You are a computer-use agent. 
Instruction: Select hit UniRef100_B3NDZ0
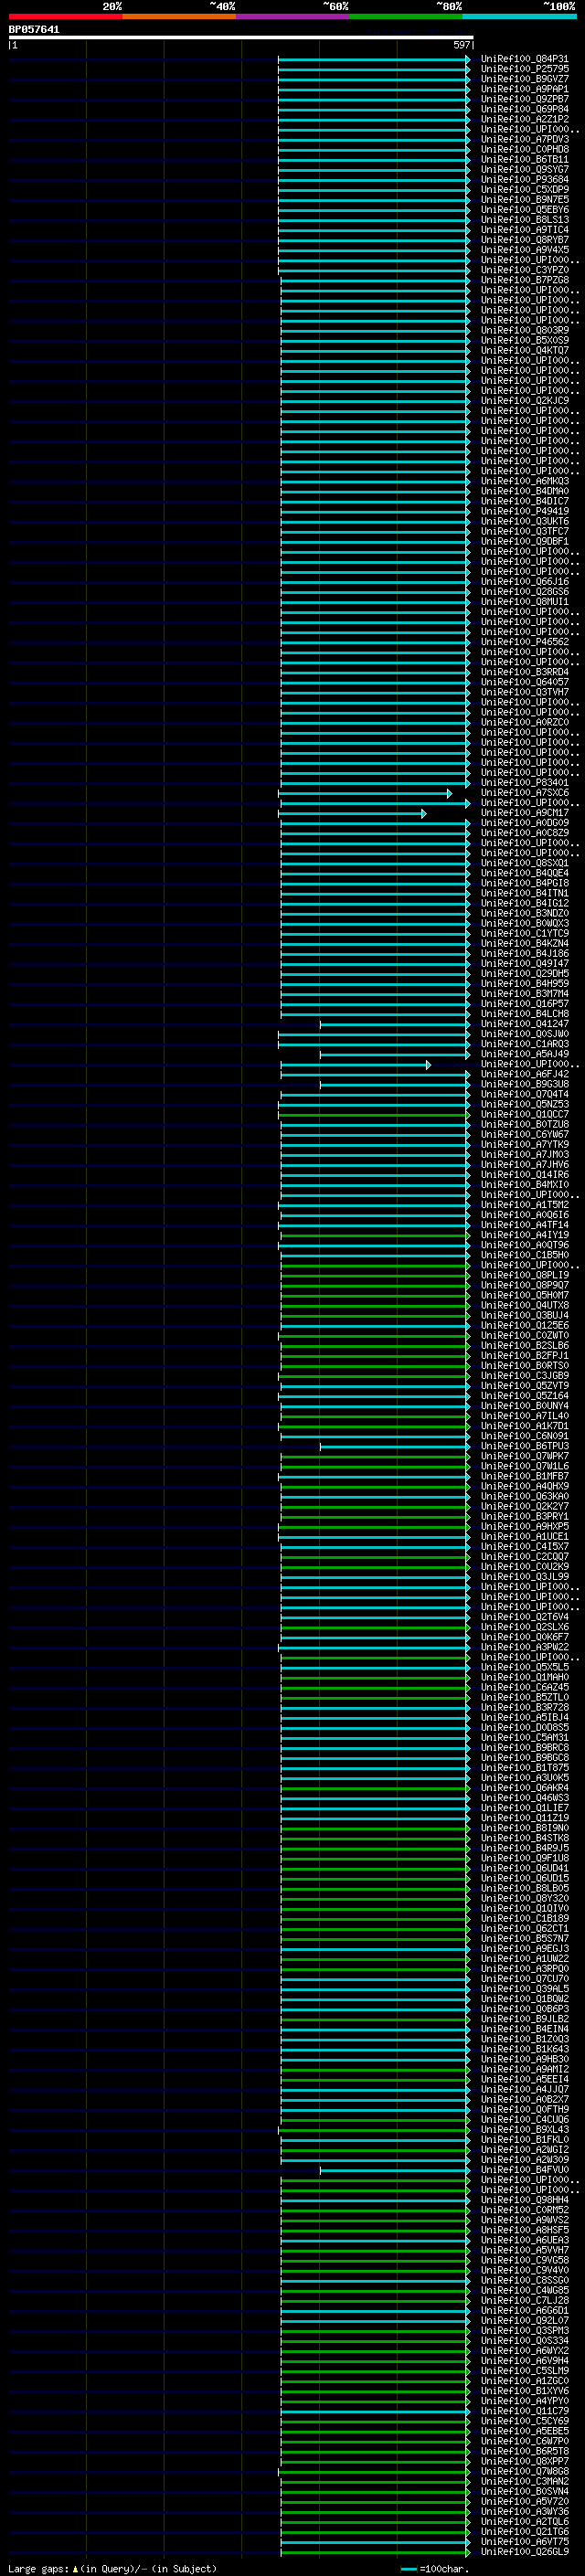pos(524,913)
